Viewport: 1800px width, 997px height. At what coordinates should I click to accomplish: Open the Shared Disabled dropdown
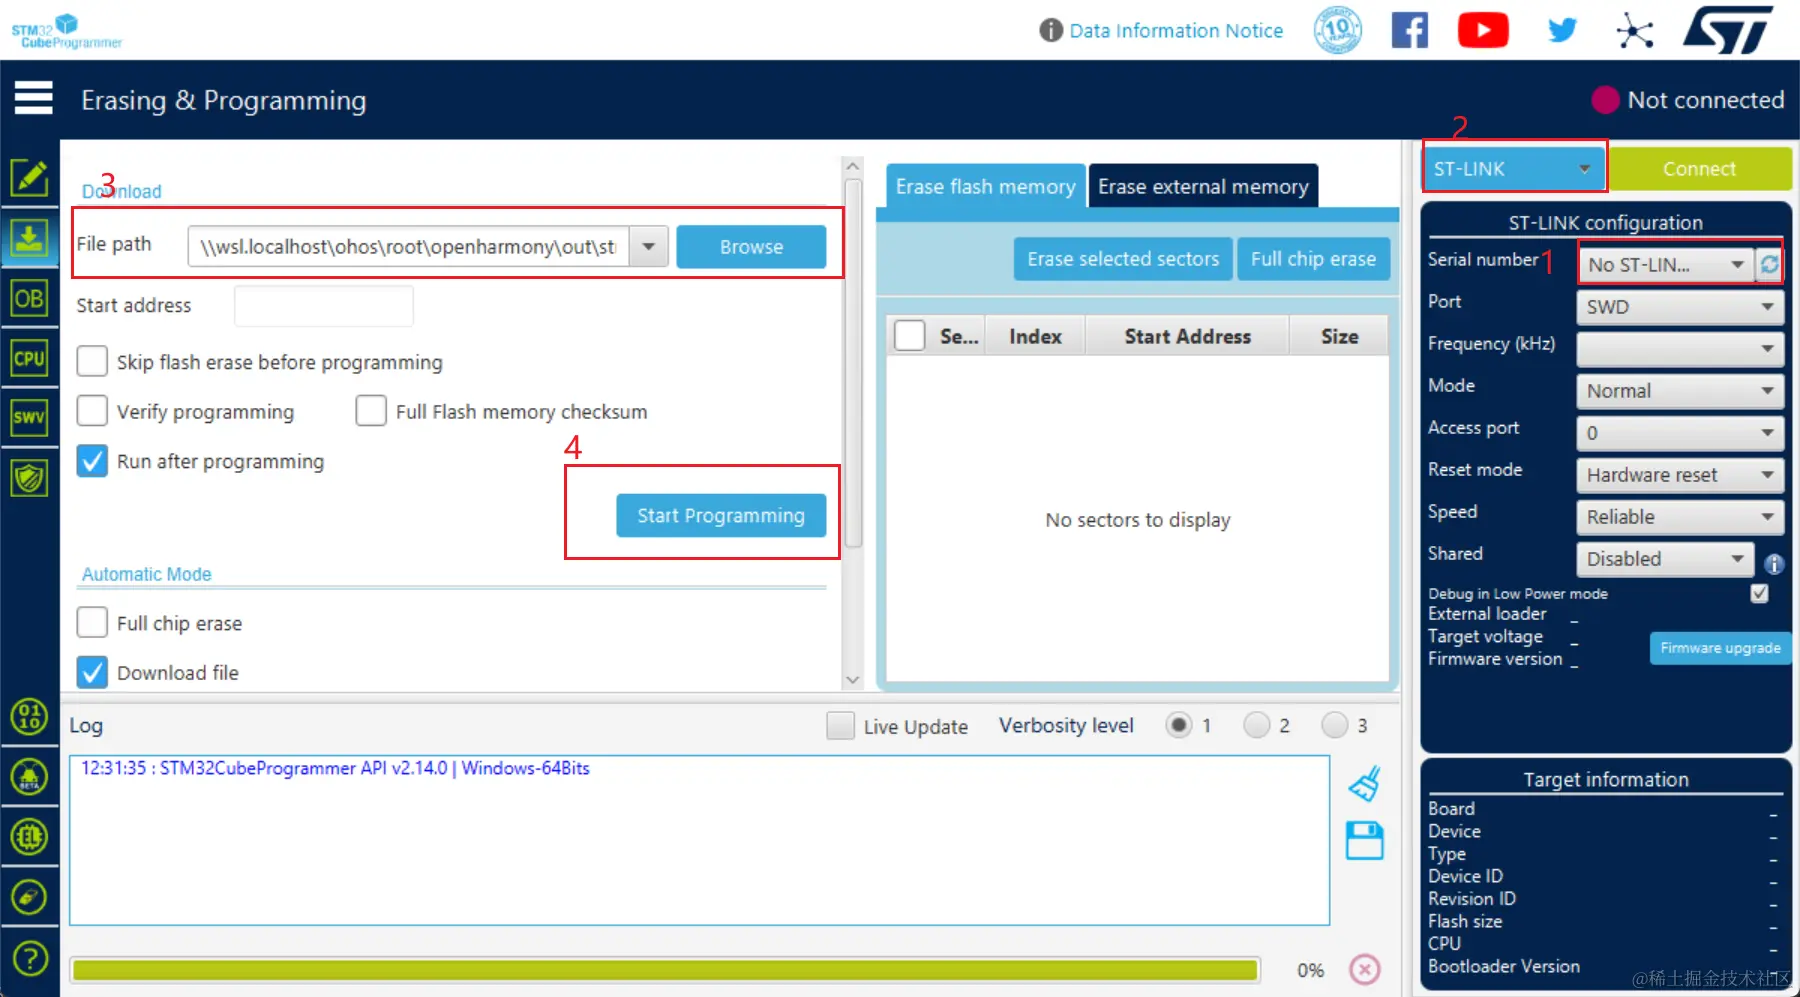(x=1665, y=558)
